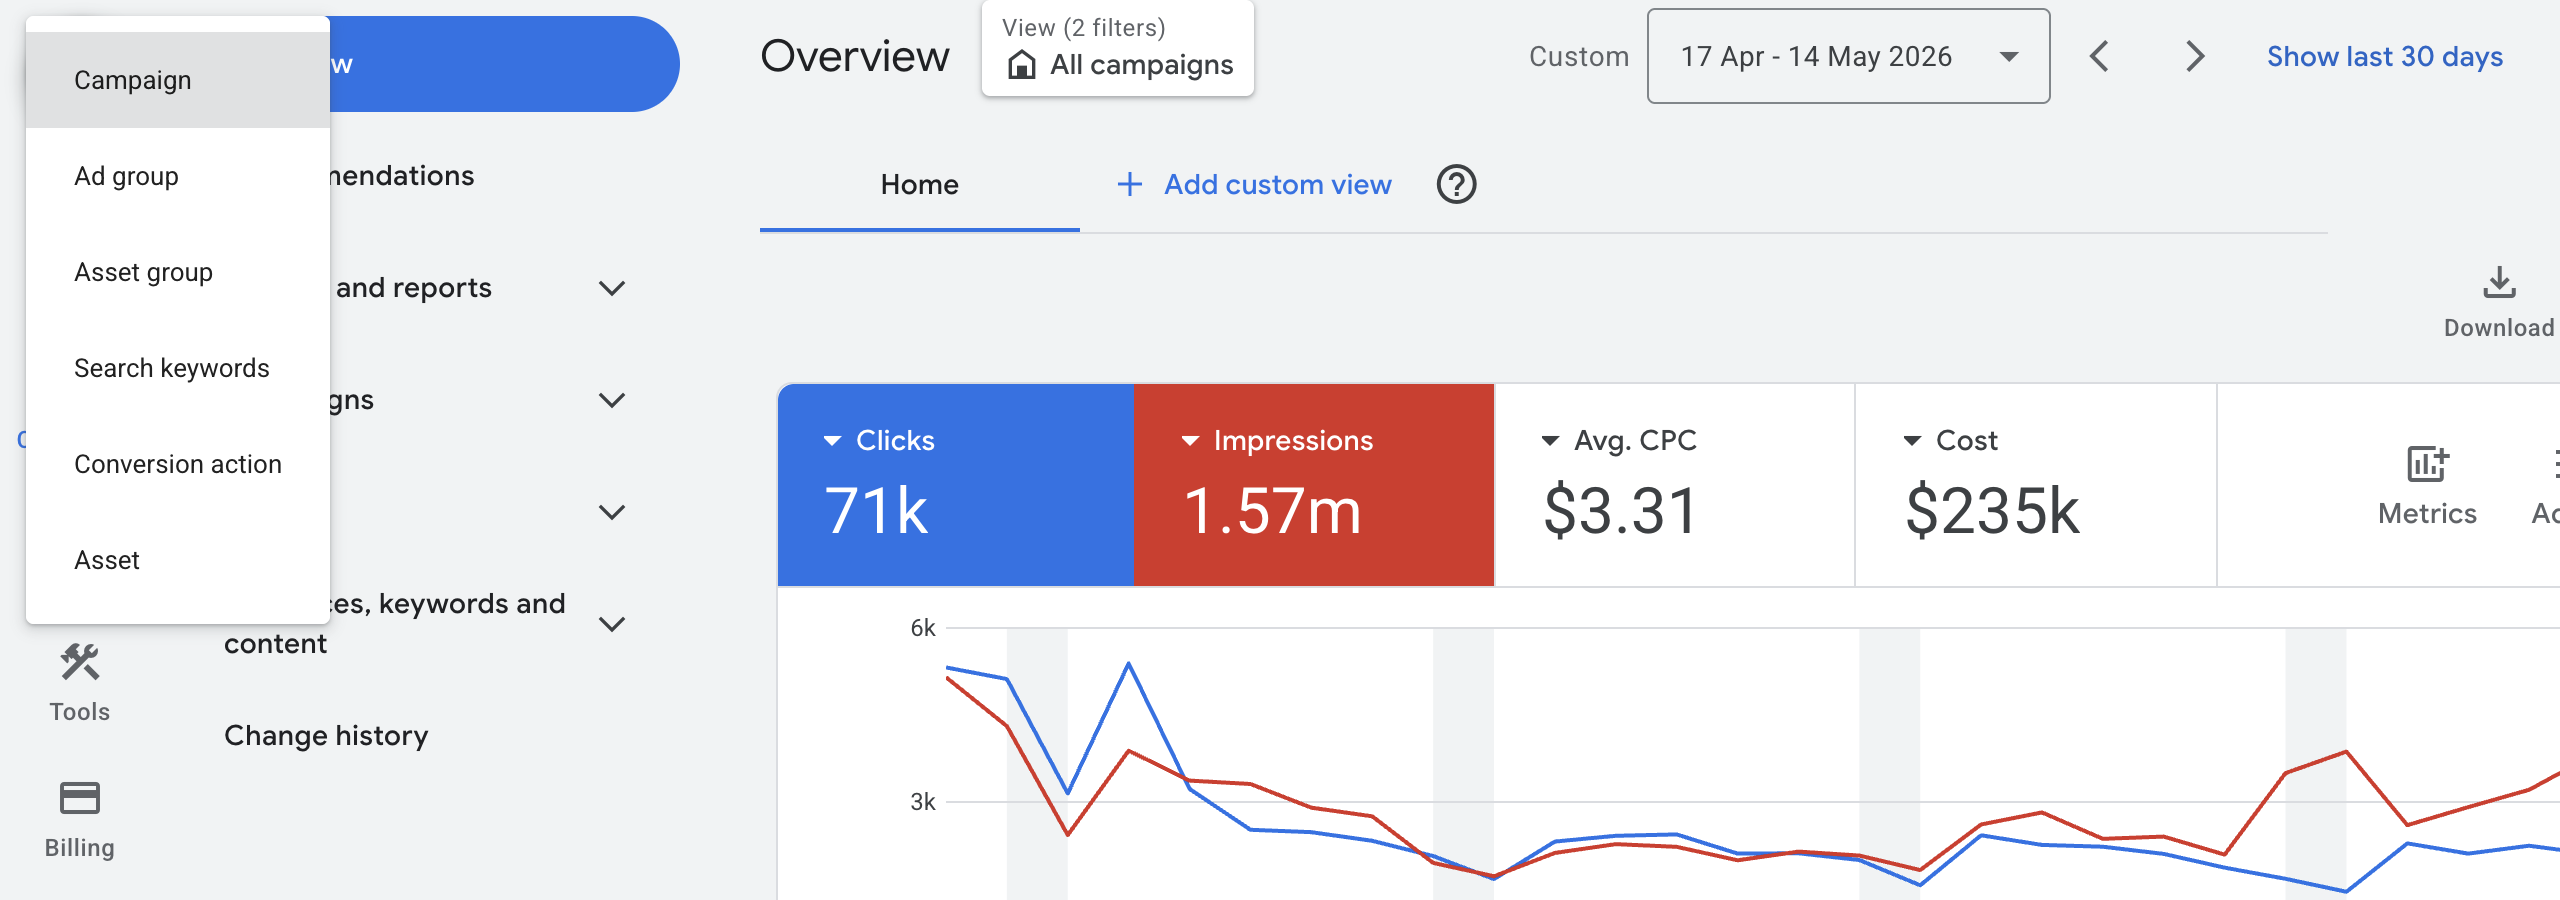This screenshot has height=900, width=2560.
Task: Choose Search keywords menu entry
Action: pyautogui.click(x=178, y=368)
